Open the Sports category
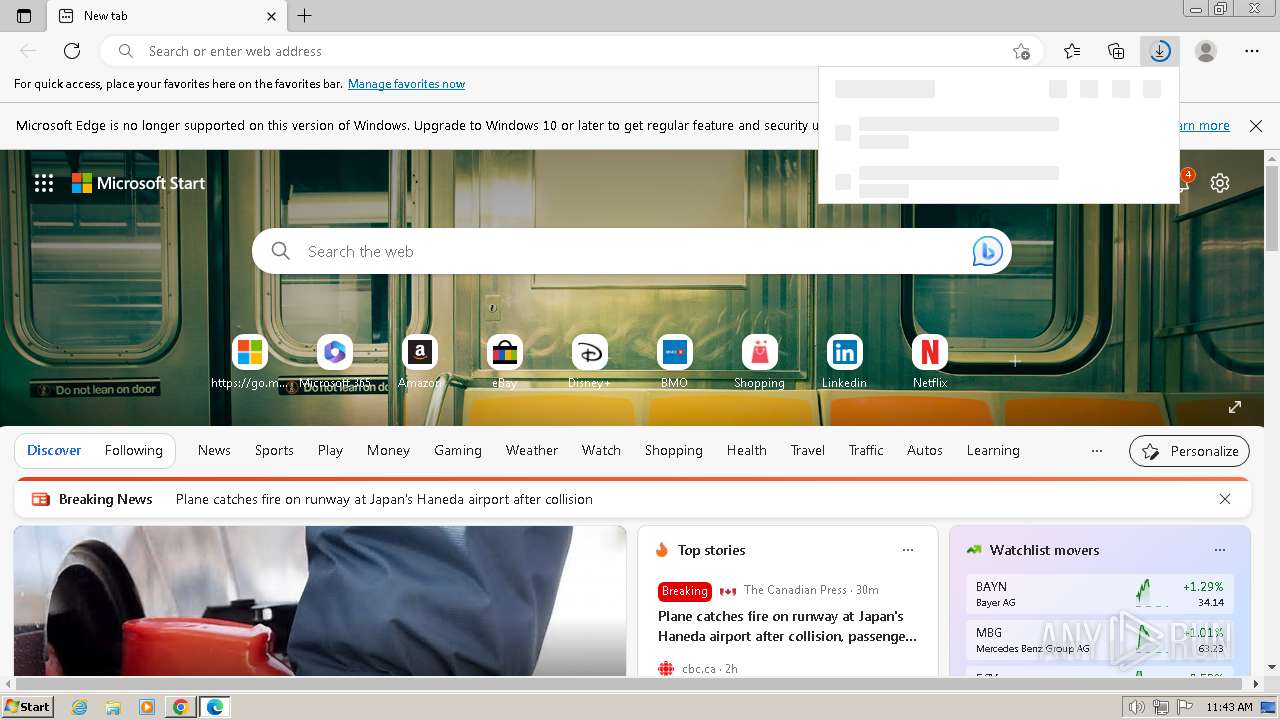The width and height of the screenshot is (1280, 720). pos(274,450)
